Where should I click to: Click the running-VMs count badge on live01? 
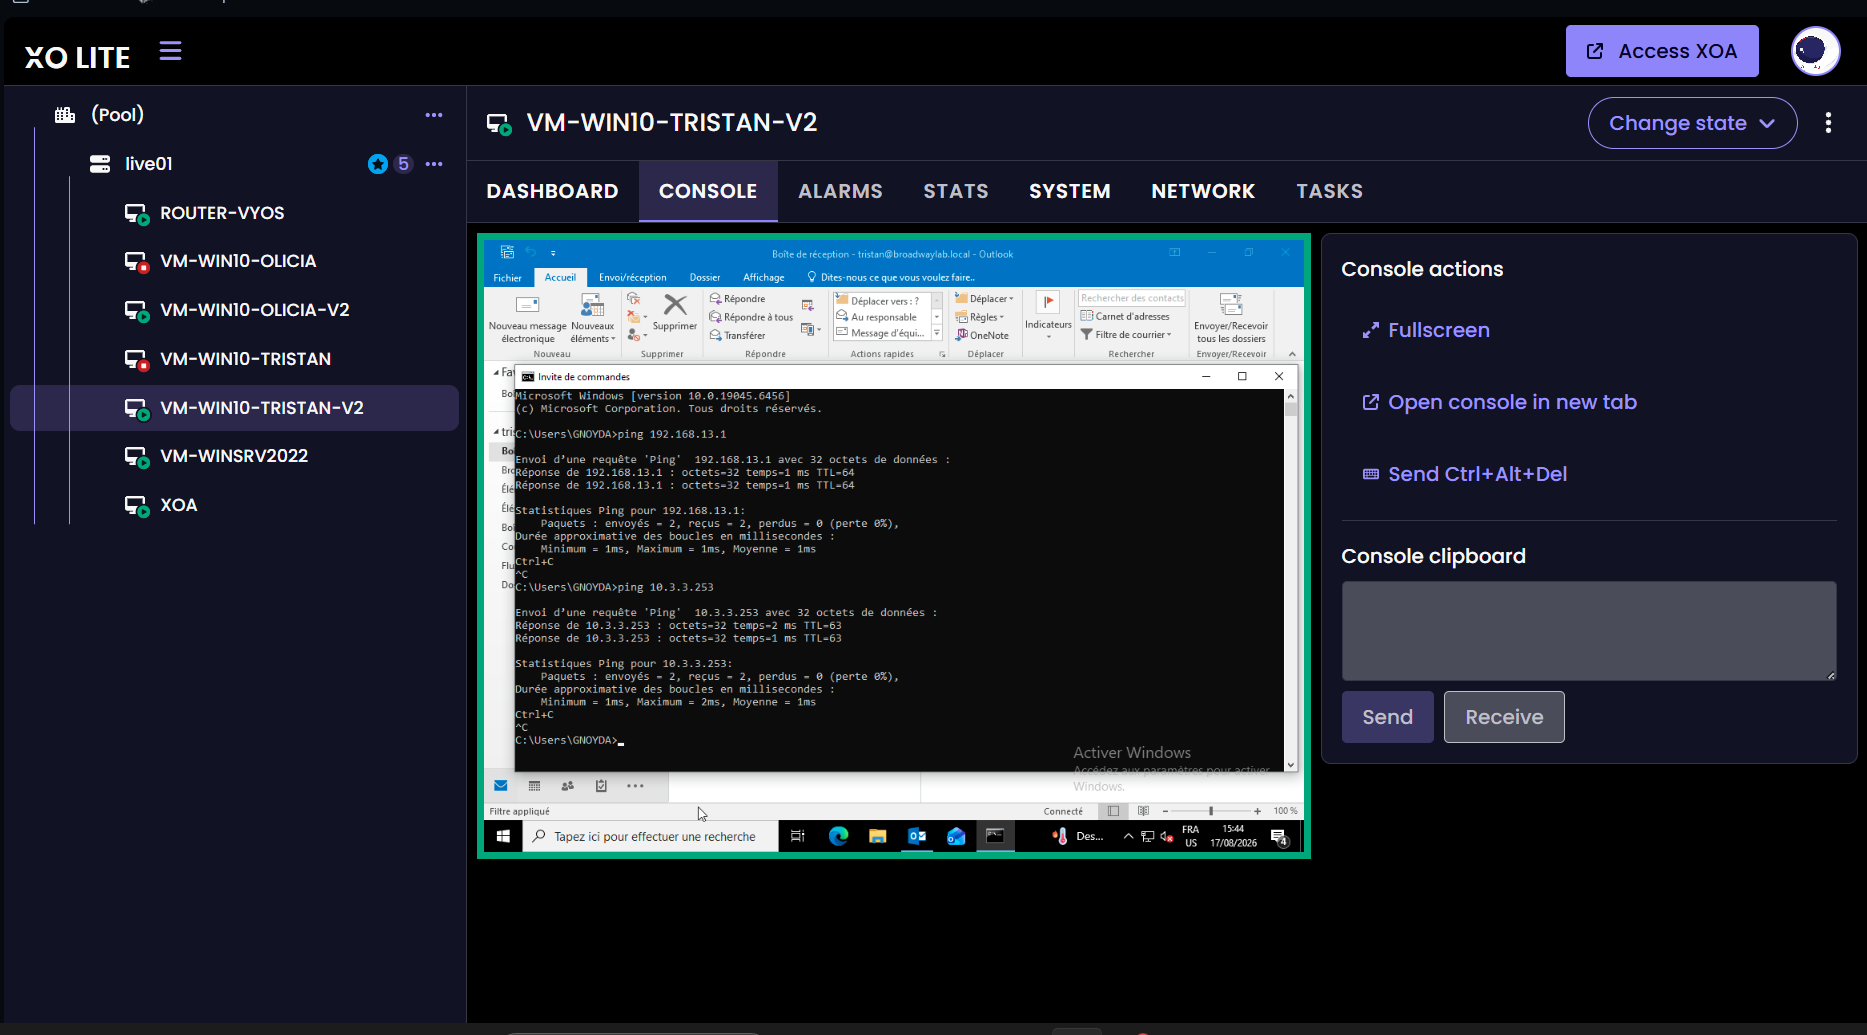click(x=403, y=164)
